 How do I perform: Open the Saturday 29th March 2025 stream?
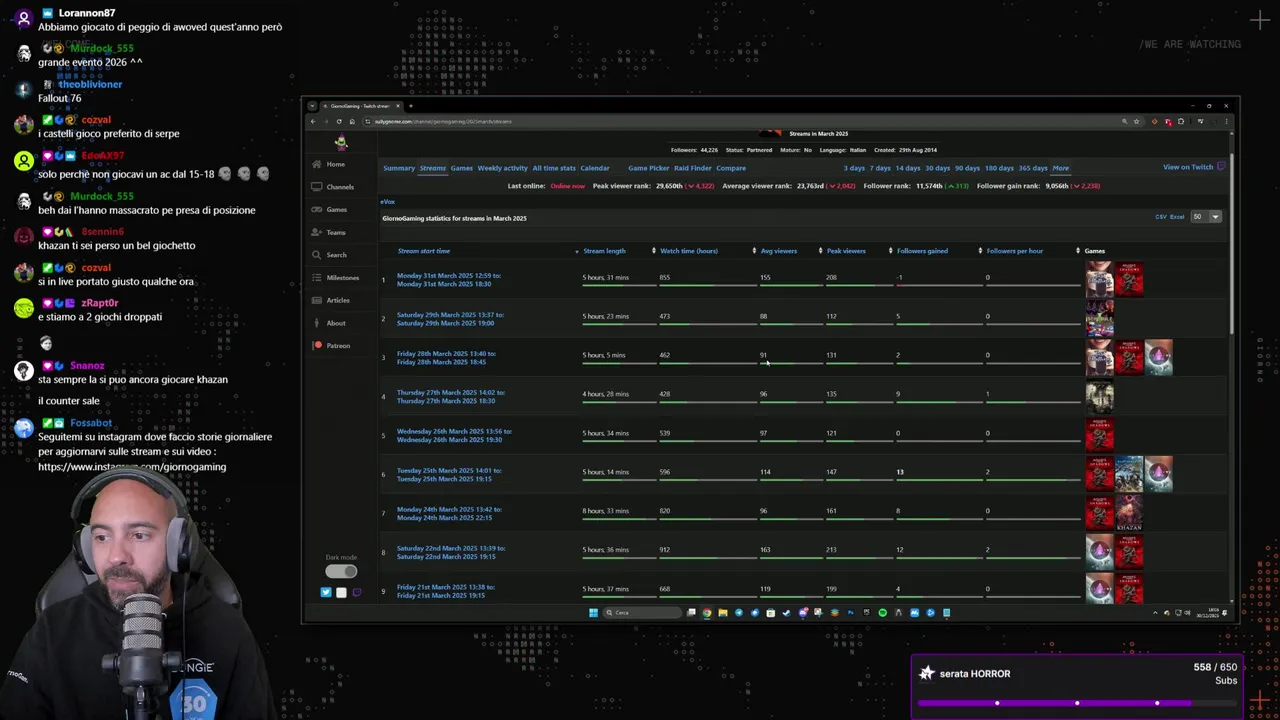point(450,319)
